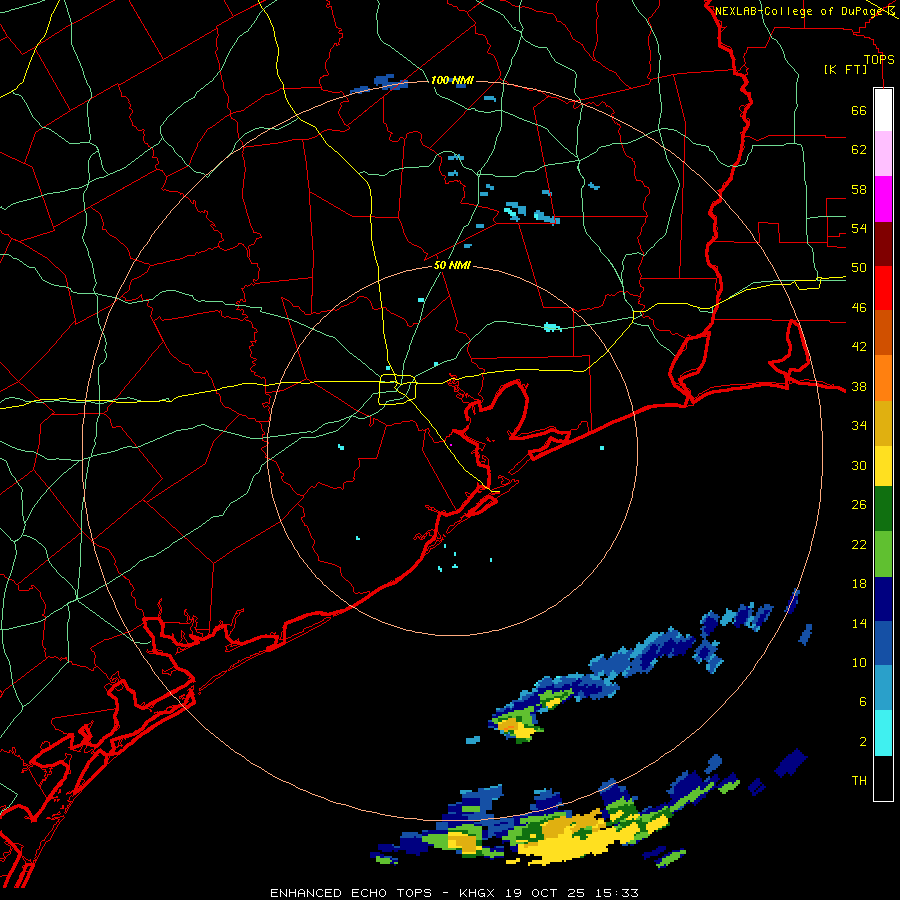Click the '66' scale label
Image resolution: width=900 pixels, height=900 pixels.
[859, 110]
